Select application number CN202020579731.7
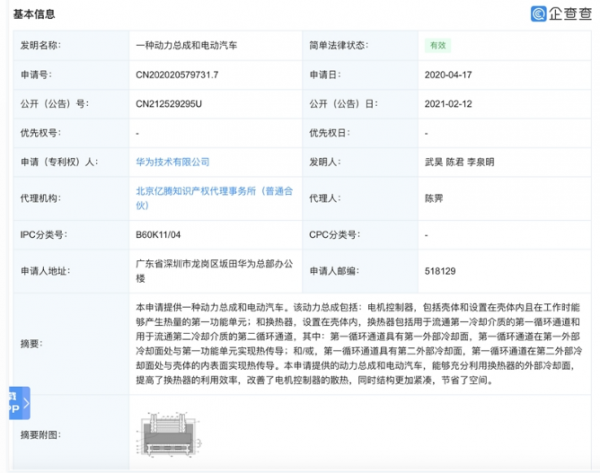 point(177,75)
